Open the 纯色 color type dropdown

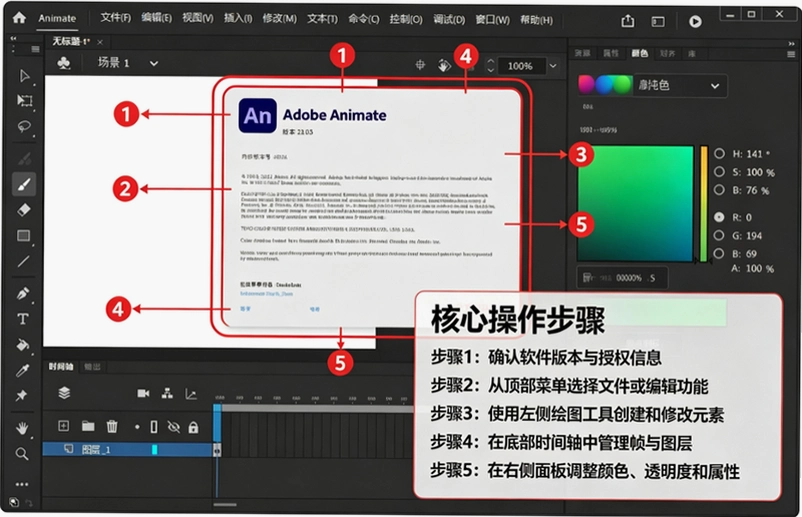[x=679, y=85]
